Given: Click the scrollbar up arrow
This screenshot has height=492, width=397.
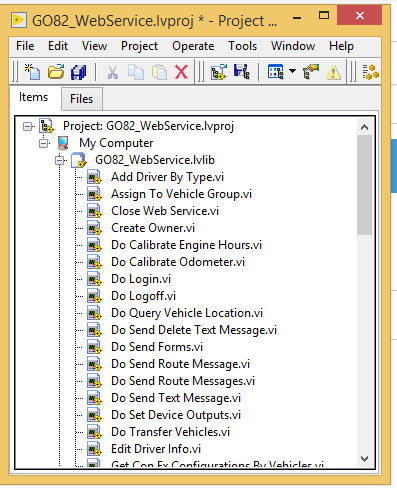Looking at the screenshot, I should pyautogui.click(x=364, y=127).
